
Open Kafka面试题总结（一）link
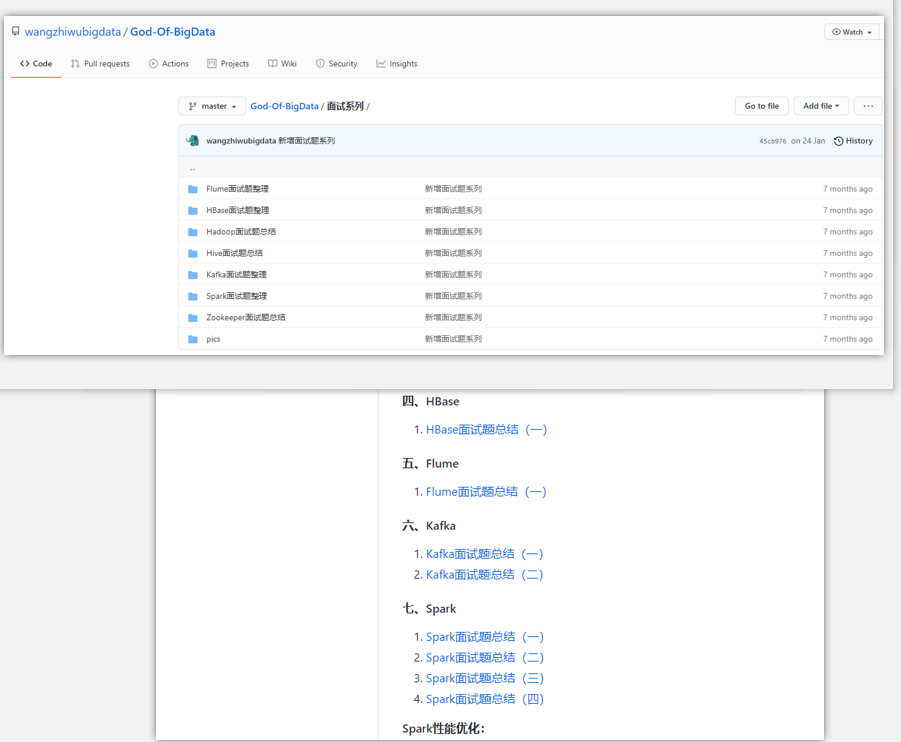pos(484,554)
